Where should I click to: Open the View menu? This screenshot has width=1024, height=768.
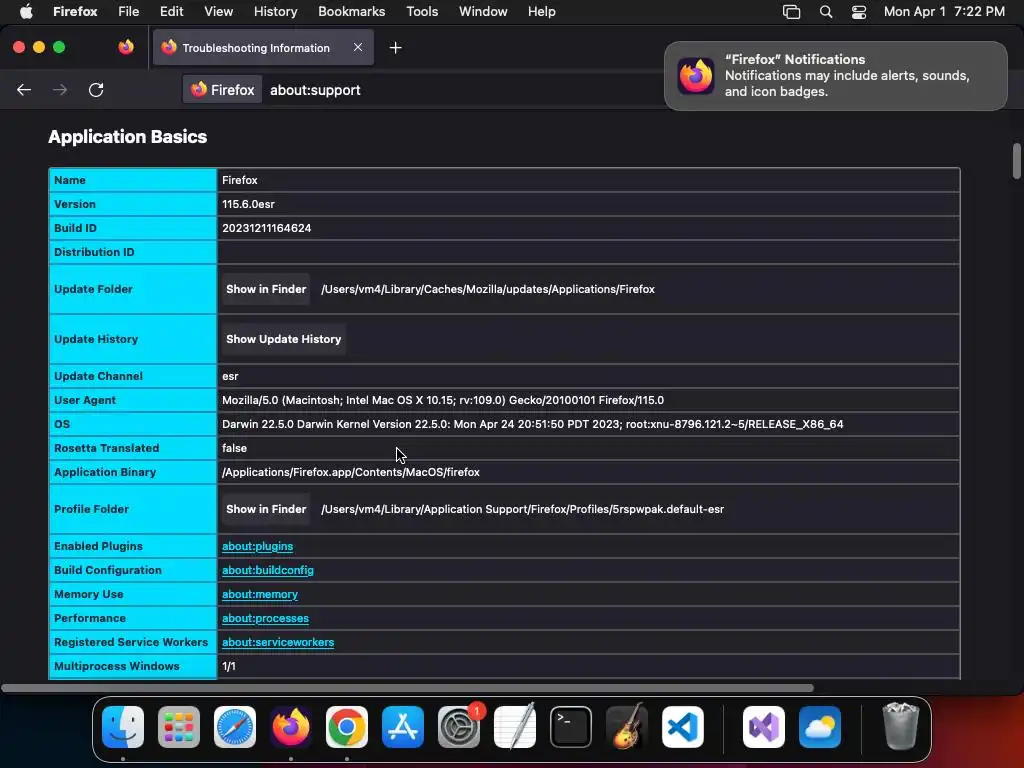coord(218,12)
